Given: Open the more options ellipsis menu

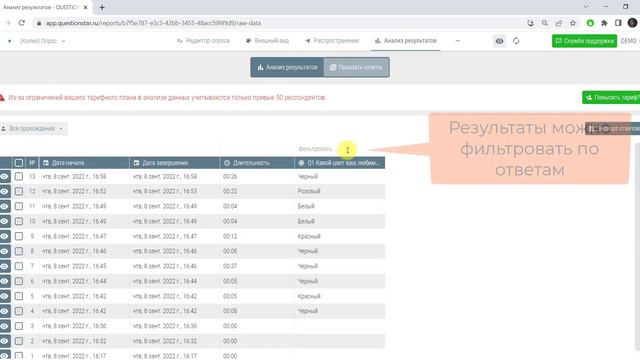Looking at the screenshot, I should pyautogui.click(x=458, y=41).
